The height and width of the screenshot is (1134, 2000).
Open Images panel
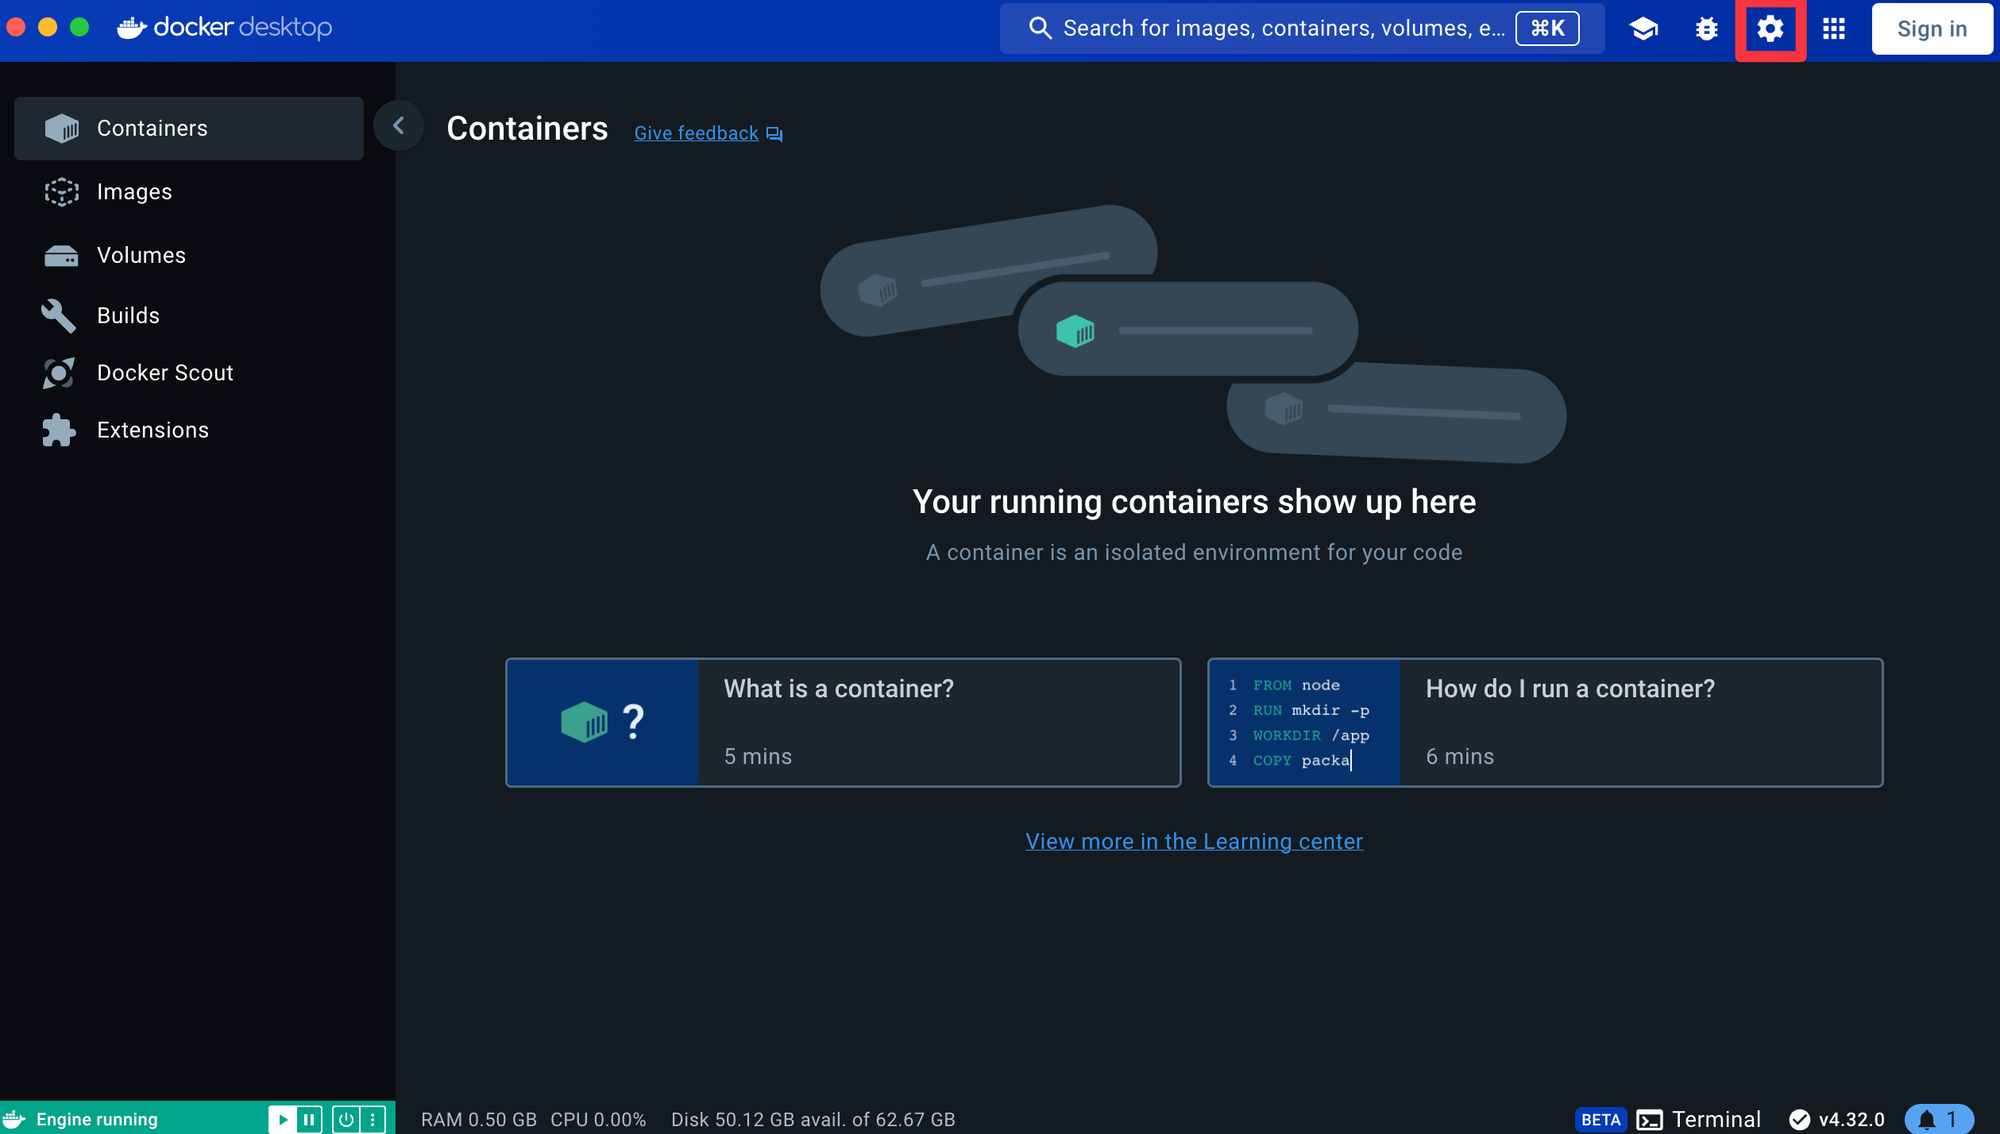click(133, 191)
